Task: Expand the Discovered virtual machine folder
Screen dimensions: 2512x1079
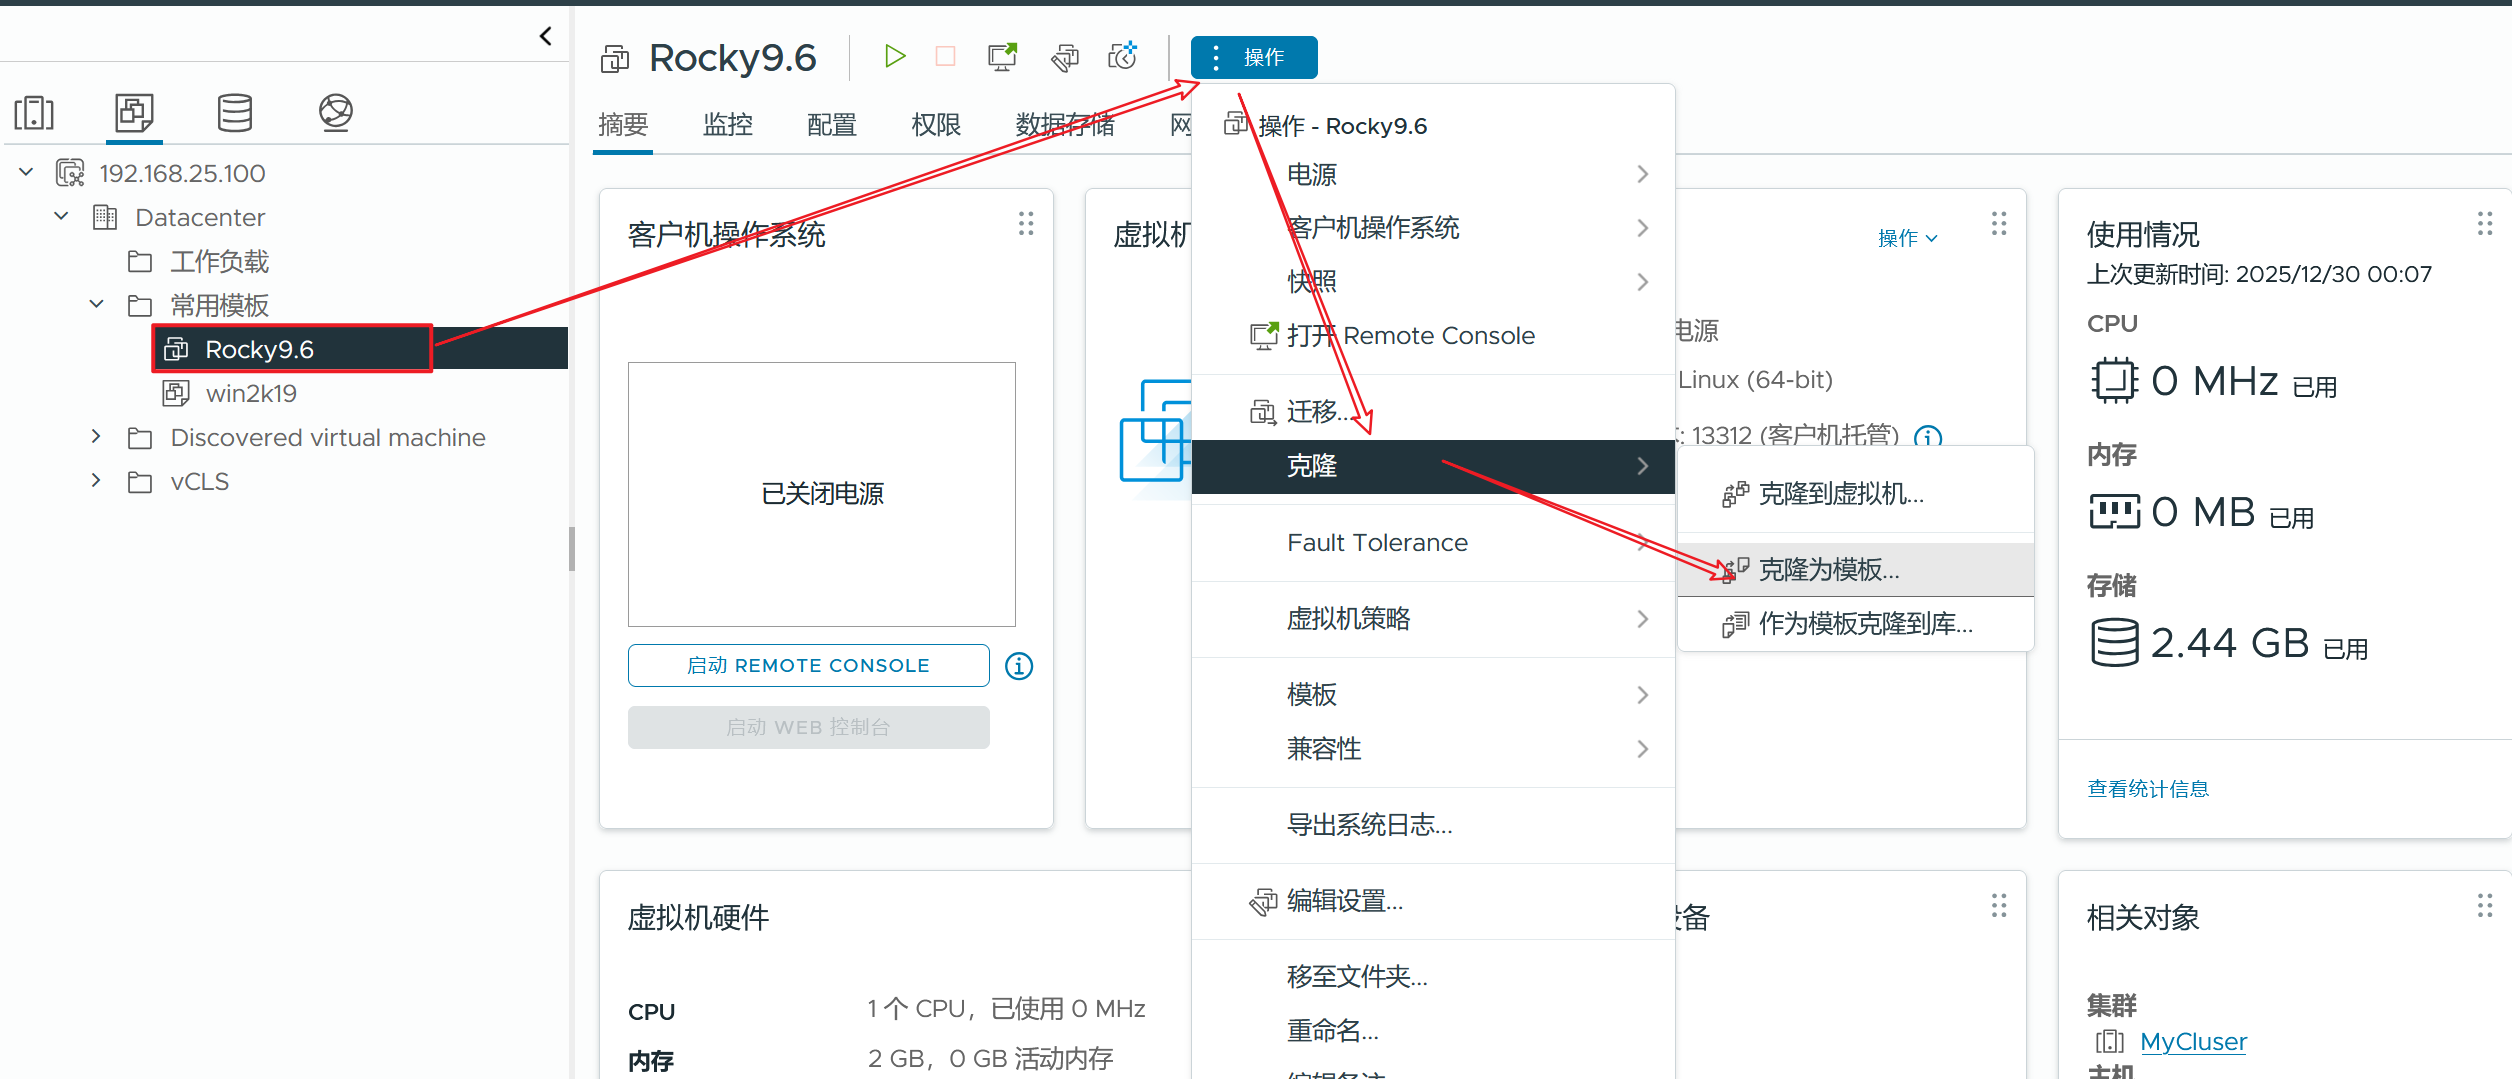Action: (x=96, y=436)
